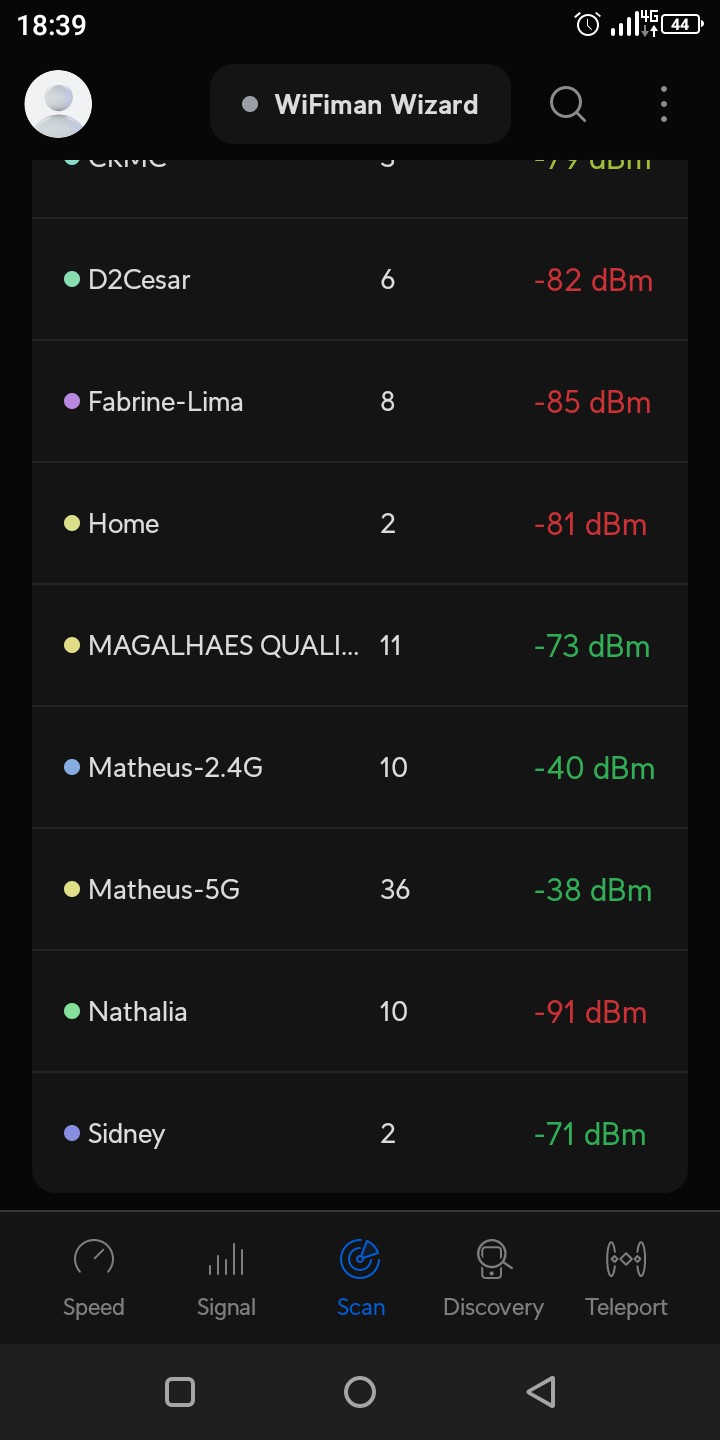Tap the Signal bars icon
Screen dimensions: 720x1440
pos(226,1258)
